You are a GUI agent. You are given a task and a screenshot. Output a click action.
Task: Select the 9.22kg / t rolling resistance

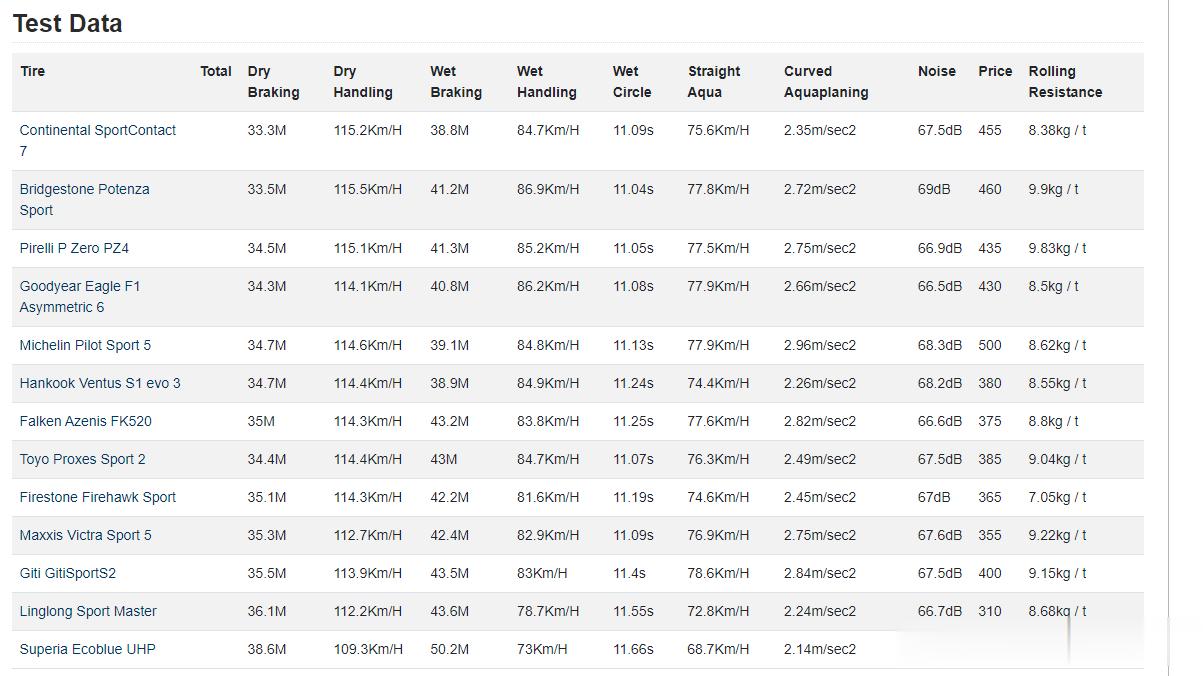tap(1058, 535)
